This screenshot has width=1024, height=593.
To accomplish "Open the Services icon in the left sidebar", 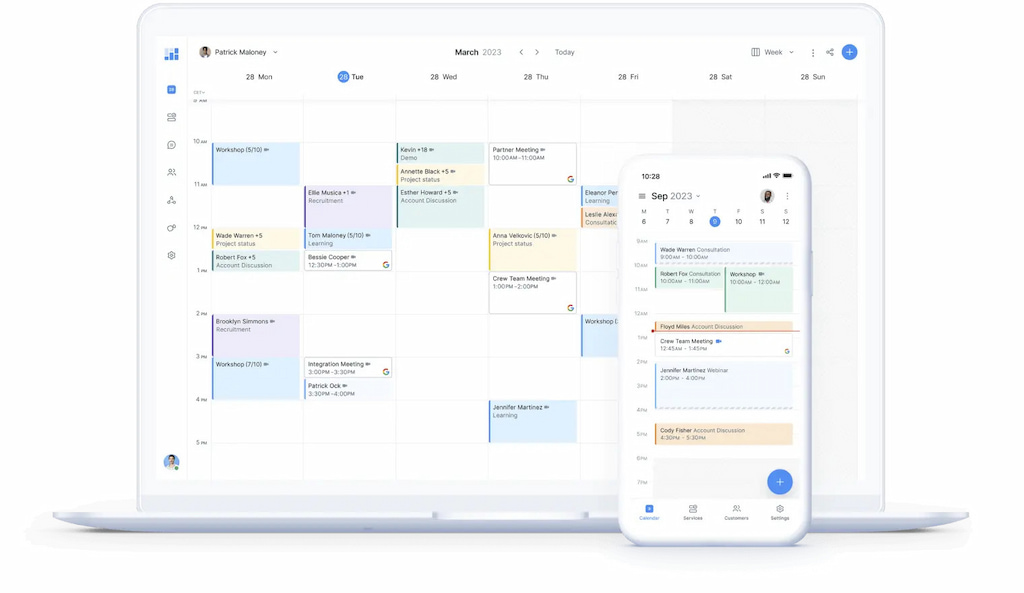I will [x=171, y=117].
